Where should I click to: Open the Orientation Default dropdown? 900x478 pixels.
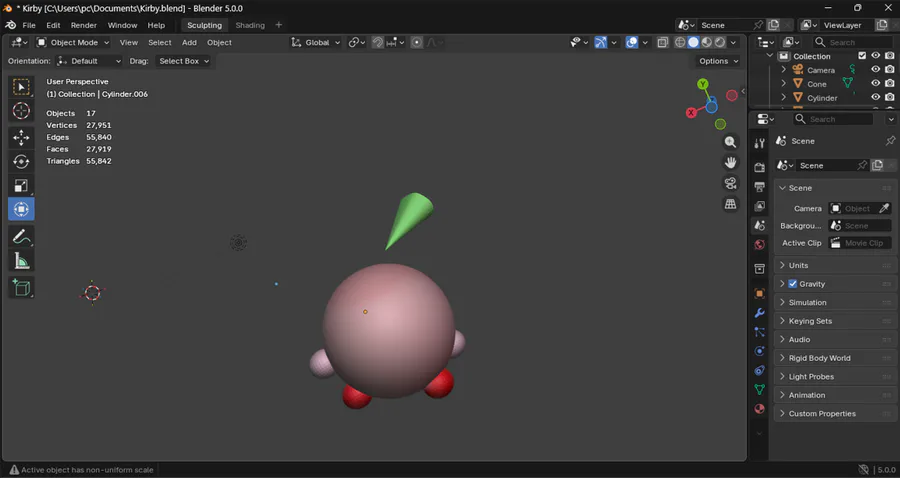tap(90, 61)
